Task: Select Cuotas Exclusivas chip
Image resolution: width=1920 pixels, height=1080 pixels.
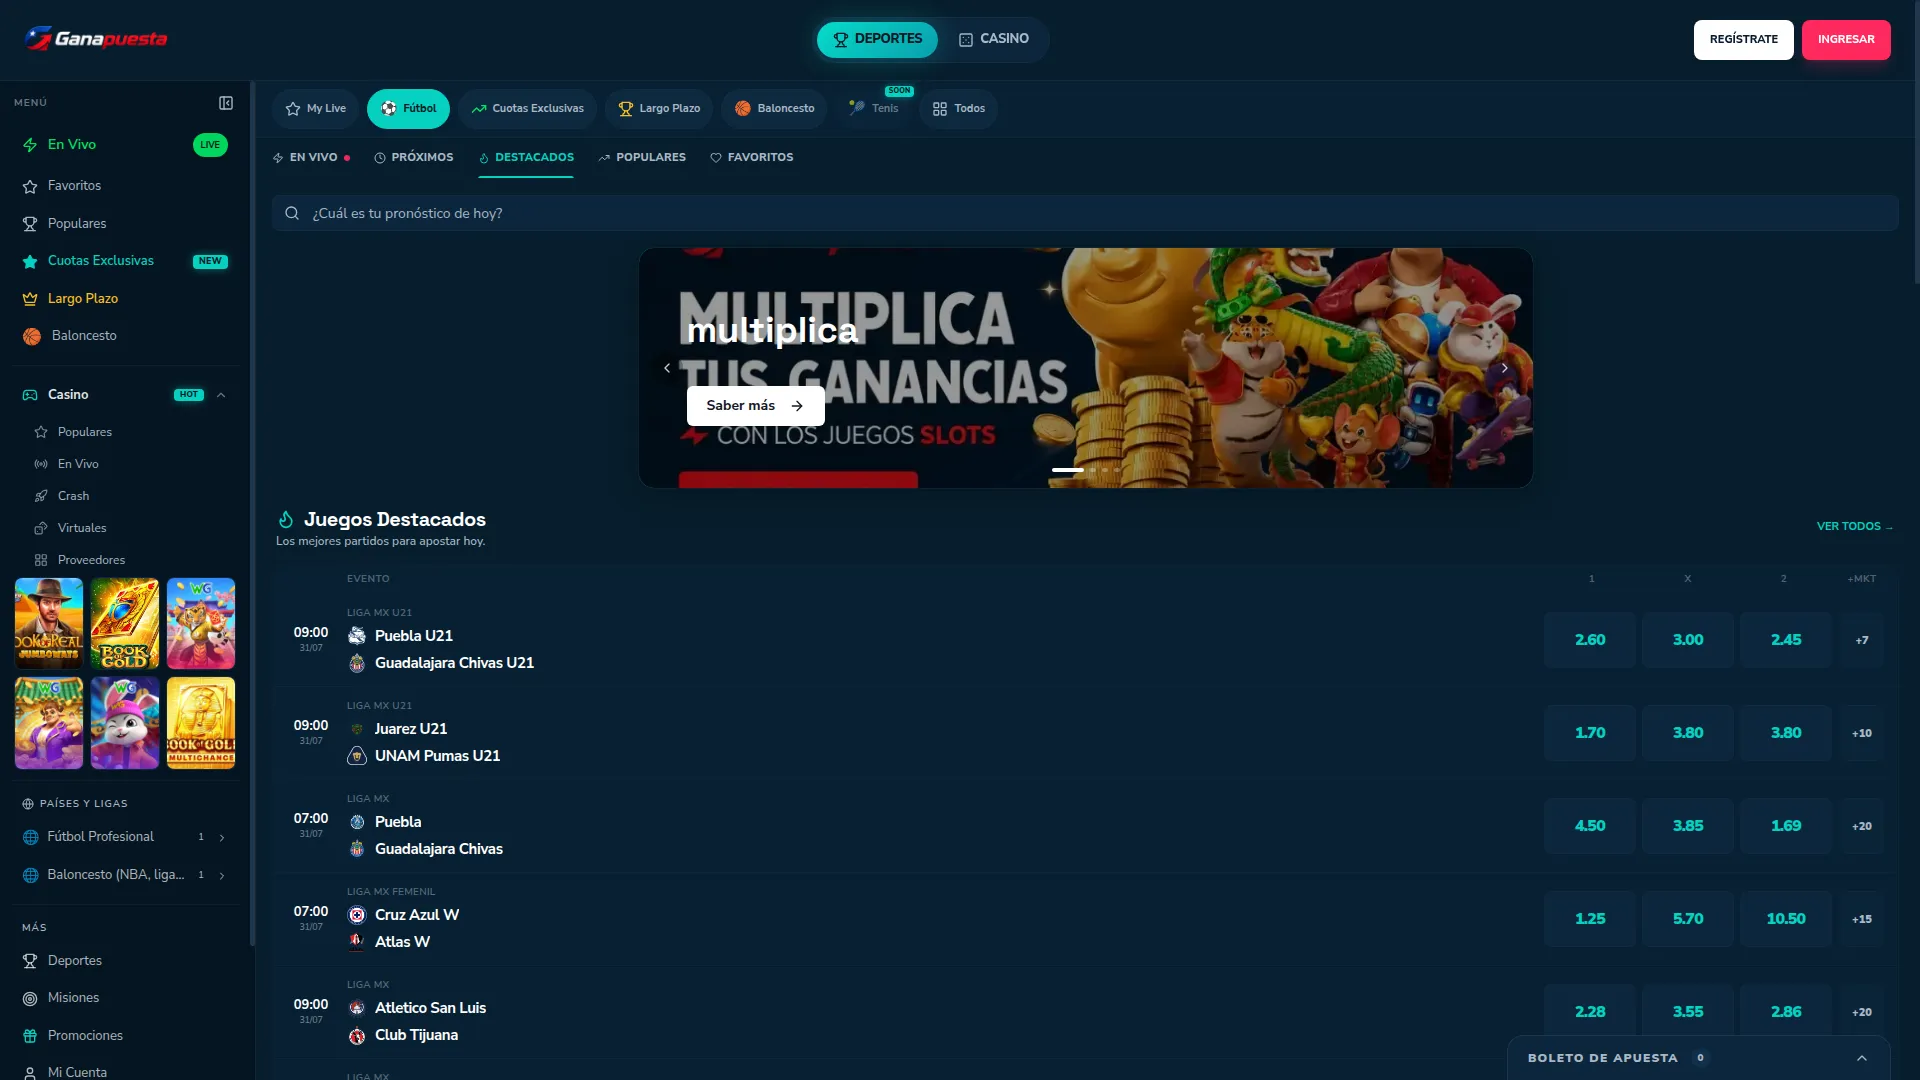Action: pos(527,109)
